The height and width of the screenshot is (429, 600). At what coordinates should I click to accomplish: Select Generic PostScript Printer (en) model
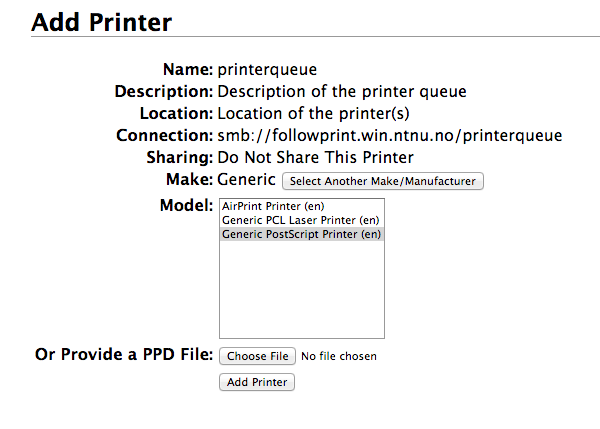(x=302, y=234)
